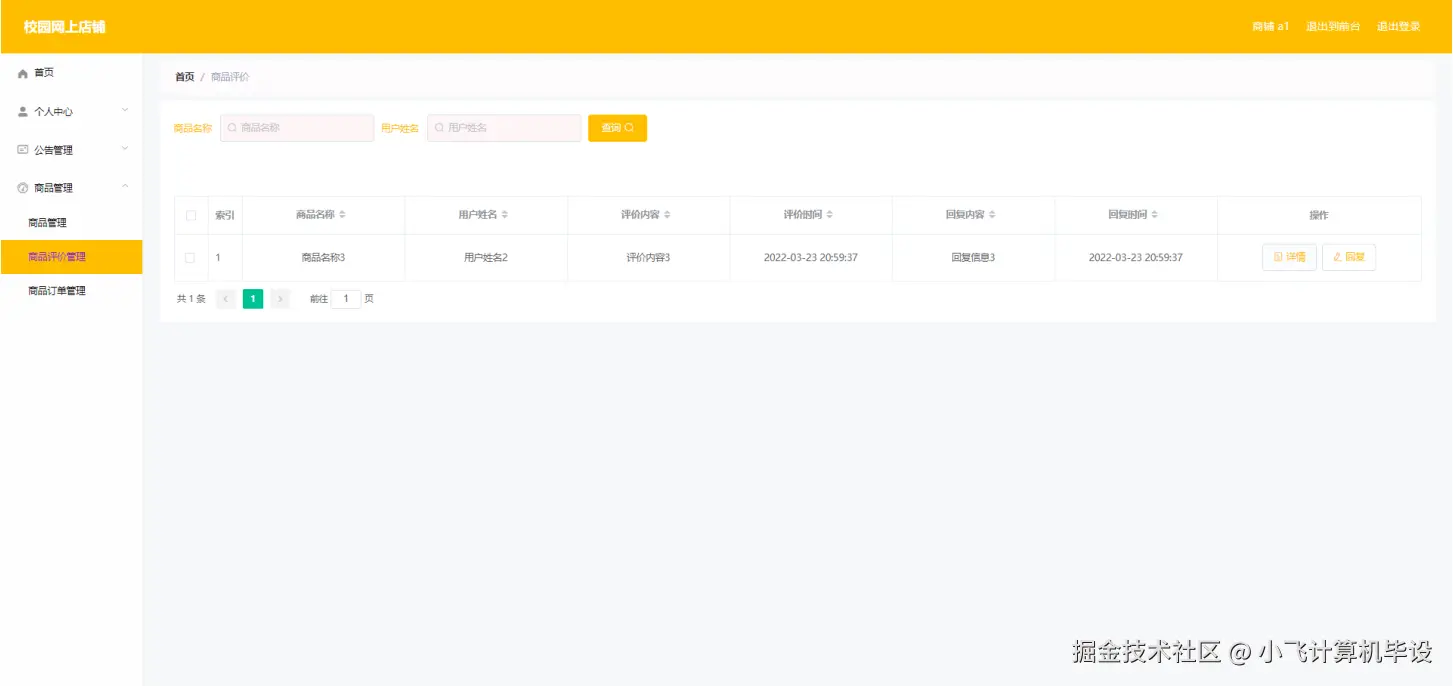Image resolution: width=1453 pixels, height=686 pixels.
Task: Focus the 用户姓名 search input
Action: (504, 128)
